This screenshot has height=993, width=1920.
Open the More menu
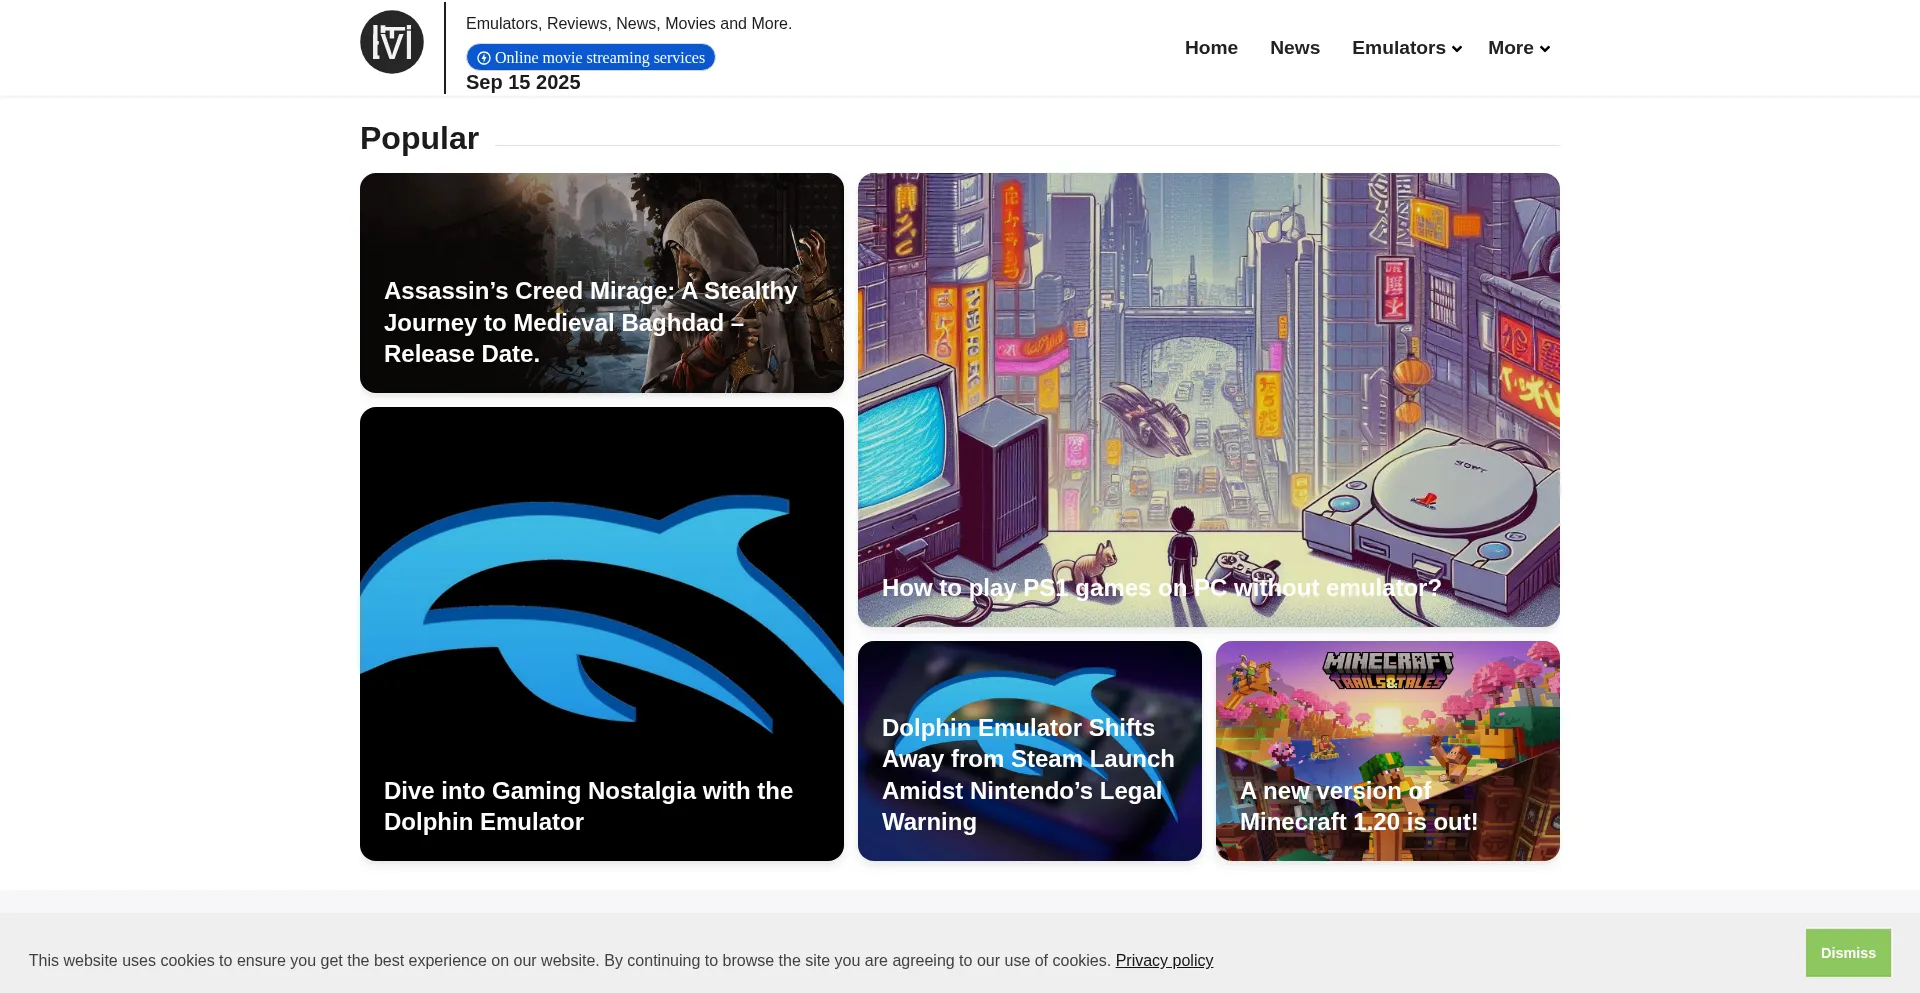(1510, 48)
